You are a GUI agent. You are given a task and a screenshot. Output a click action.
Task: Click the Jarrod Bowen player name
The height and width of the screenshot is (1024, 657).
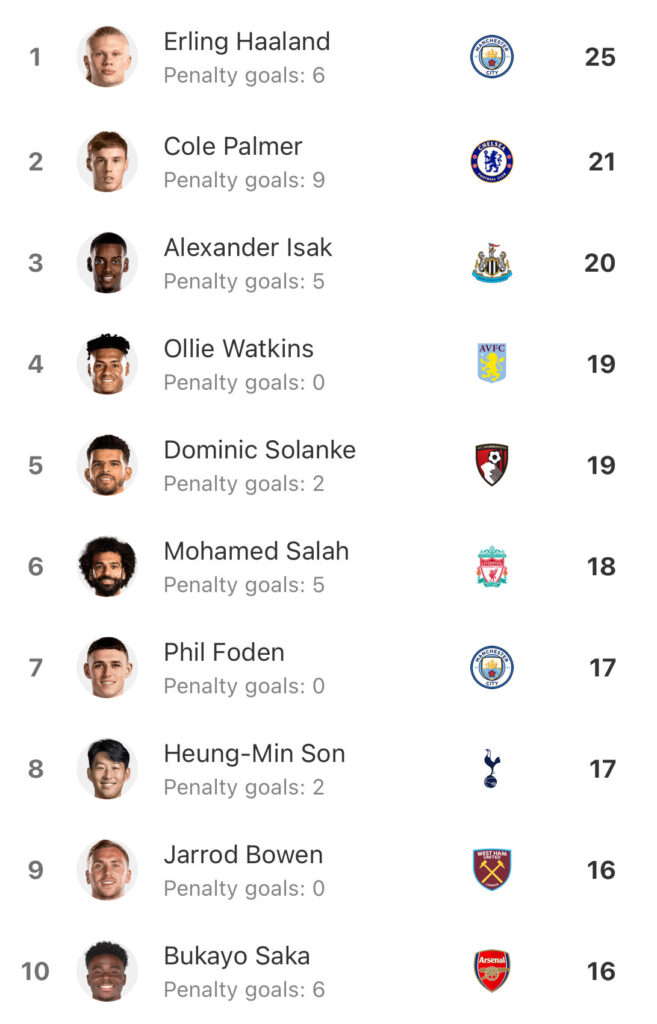(243, 855)
